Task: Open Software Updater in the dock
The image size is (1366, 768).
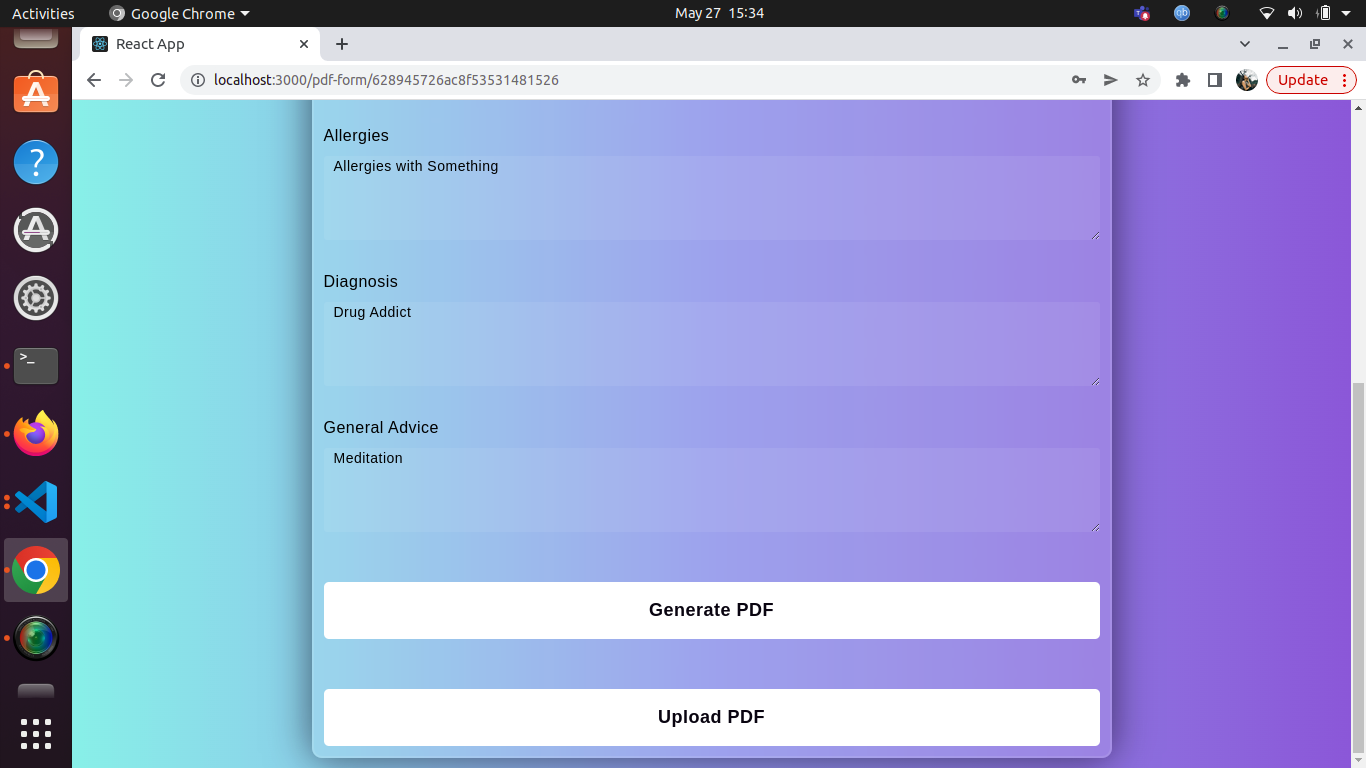Action: click(36, 230)
